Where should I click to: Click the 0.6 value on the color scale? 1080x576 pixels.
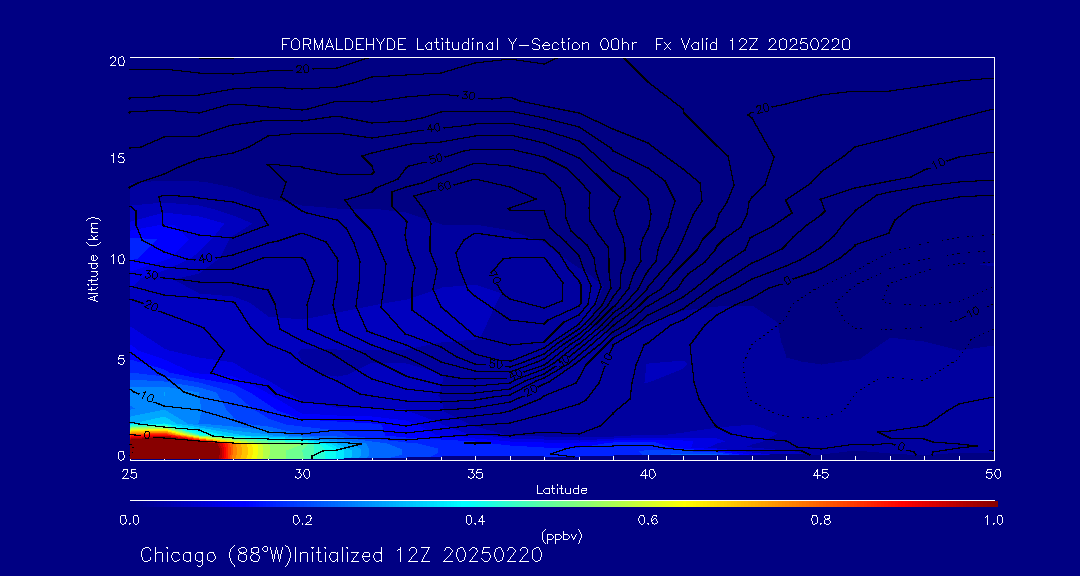click(648, 520)
